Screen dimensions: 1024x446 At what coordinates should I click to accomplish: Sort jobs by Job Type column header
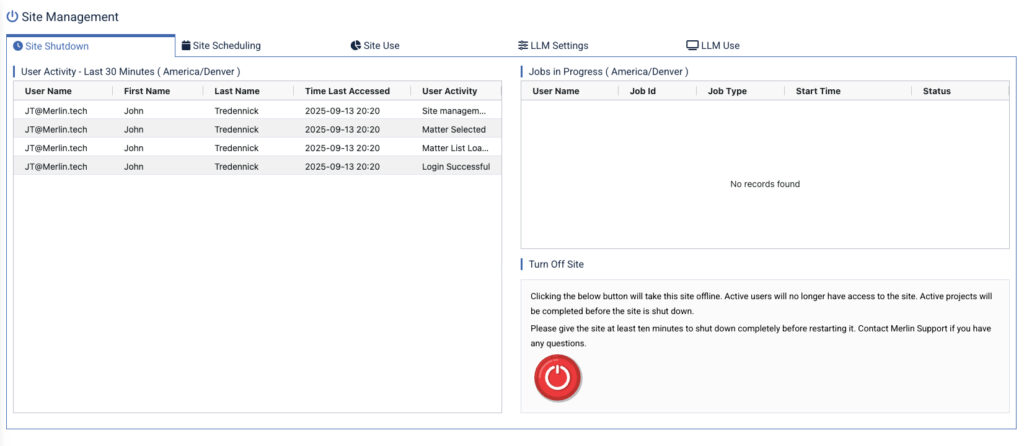click(727, 91)
